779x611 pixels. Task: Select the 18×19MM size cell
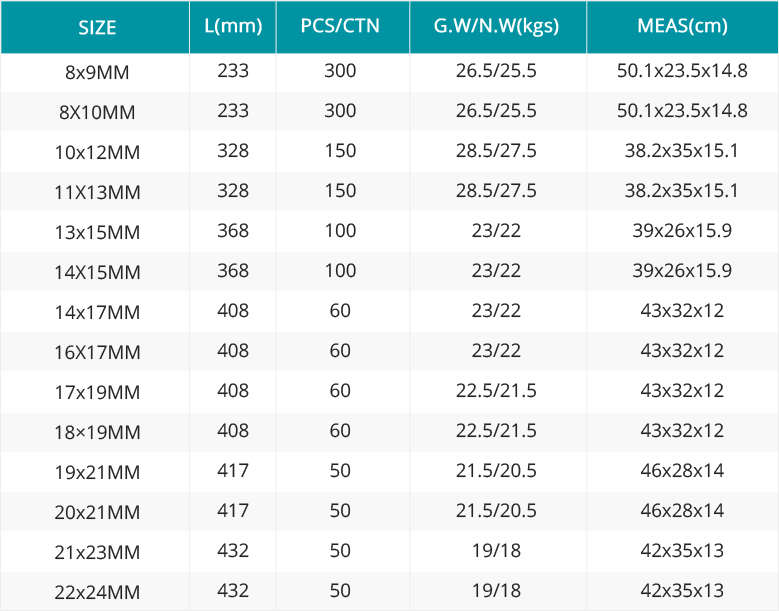pos(97,432)
